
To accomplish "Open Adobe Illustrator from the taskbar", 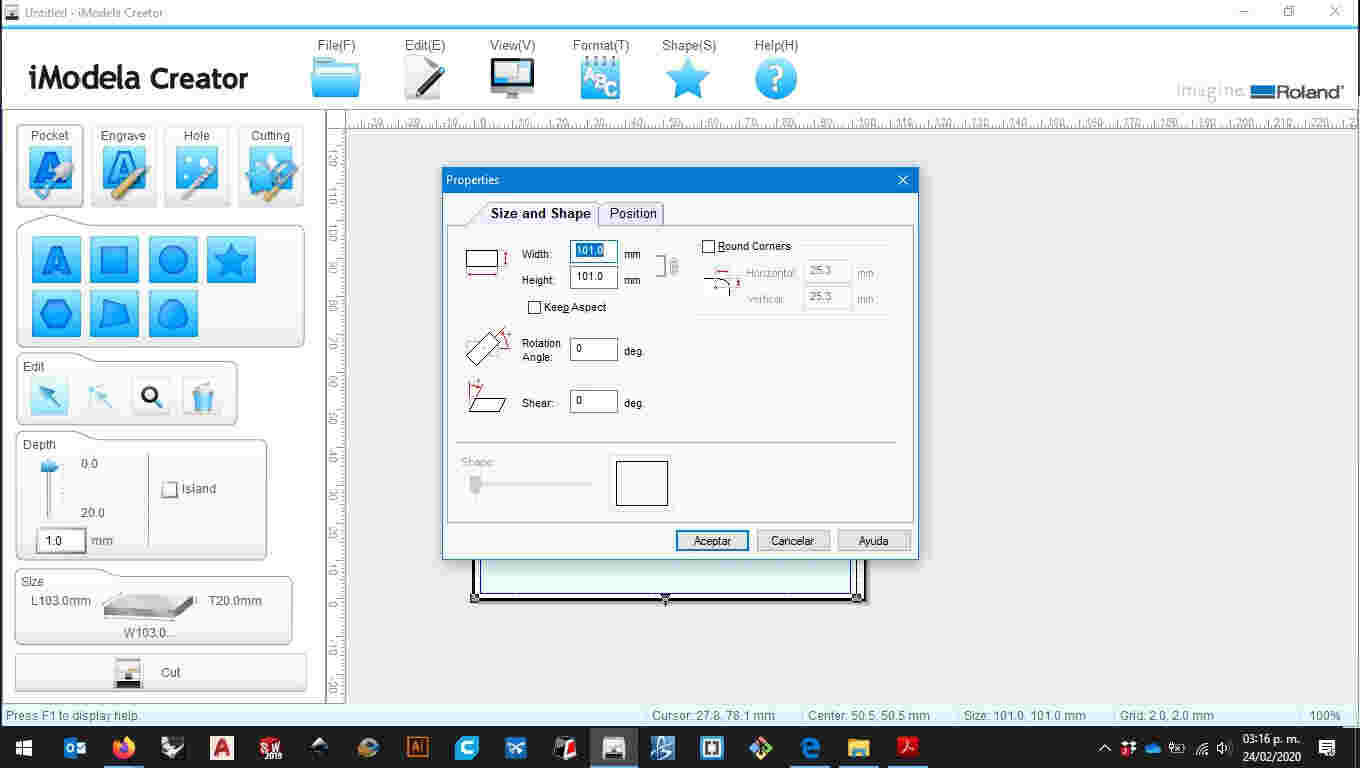I will click(418, 747).
